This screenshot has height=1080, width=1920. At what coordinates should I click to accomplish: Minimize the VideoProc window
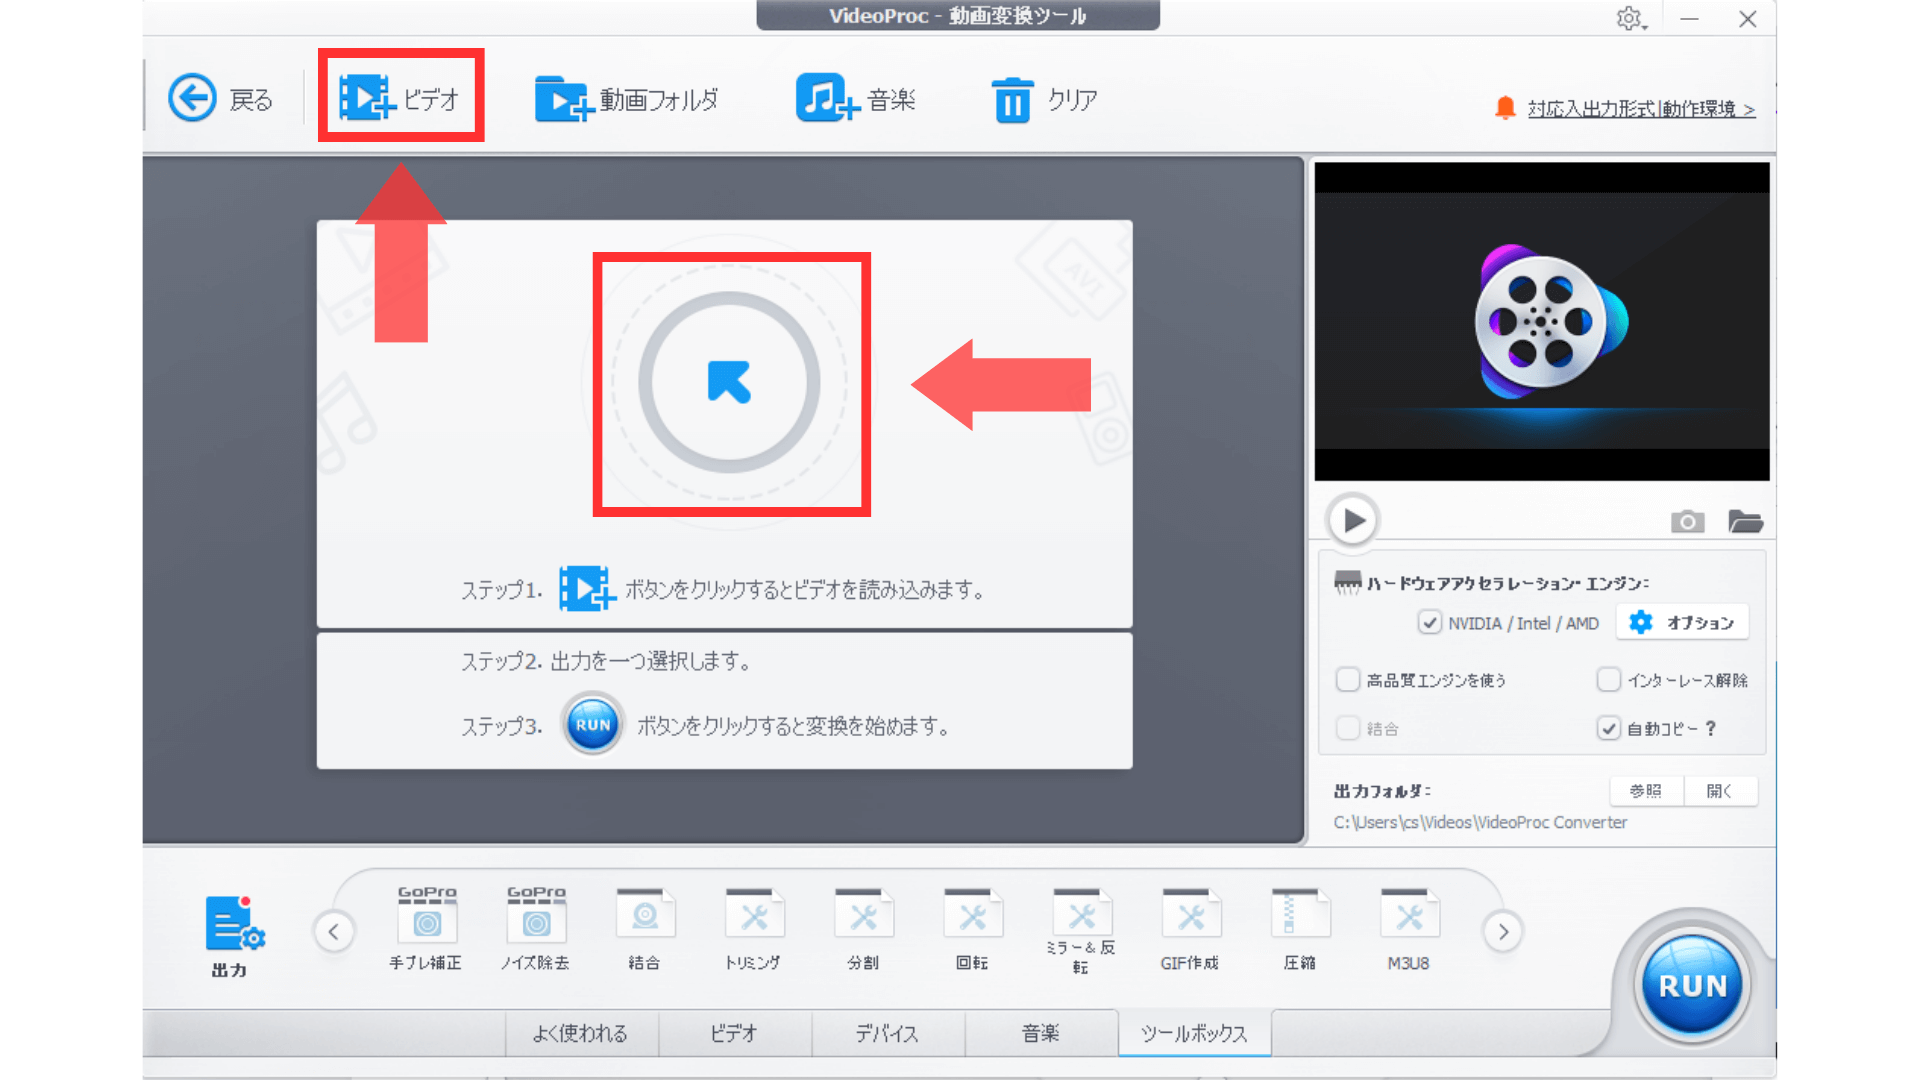pyautogui.click(x=1689, y=19)
